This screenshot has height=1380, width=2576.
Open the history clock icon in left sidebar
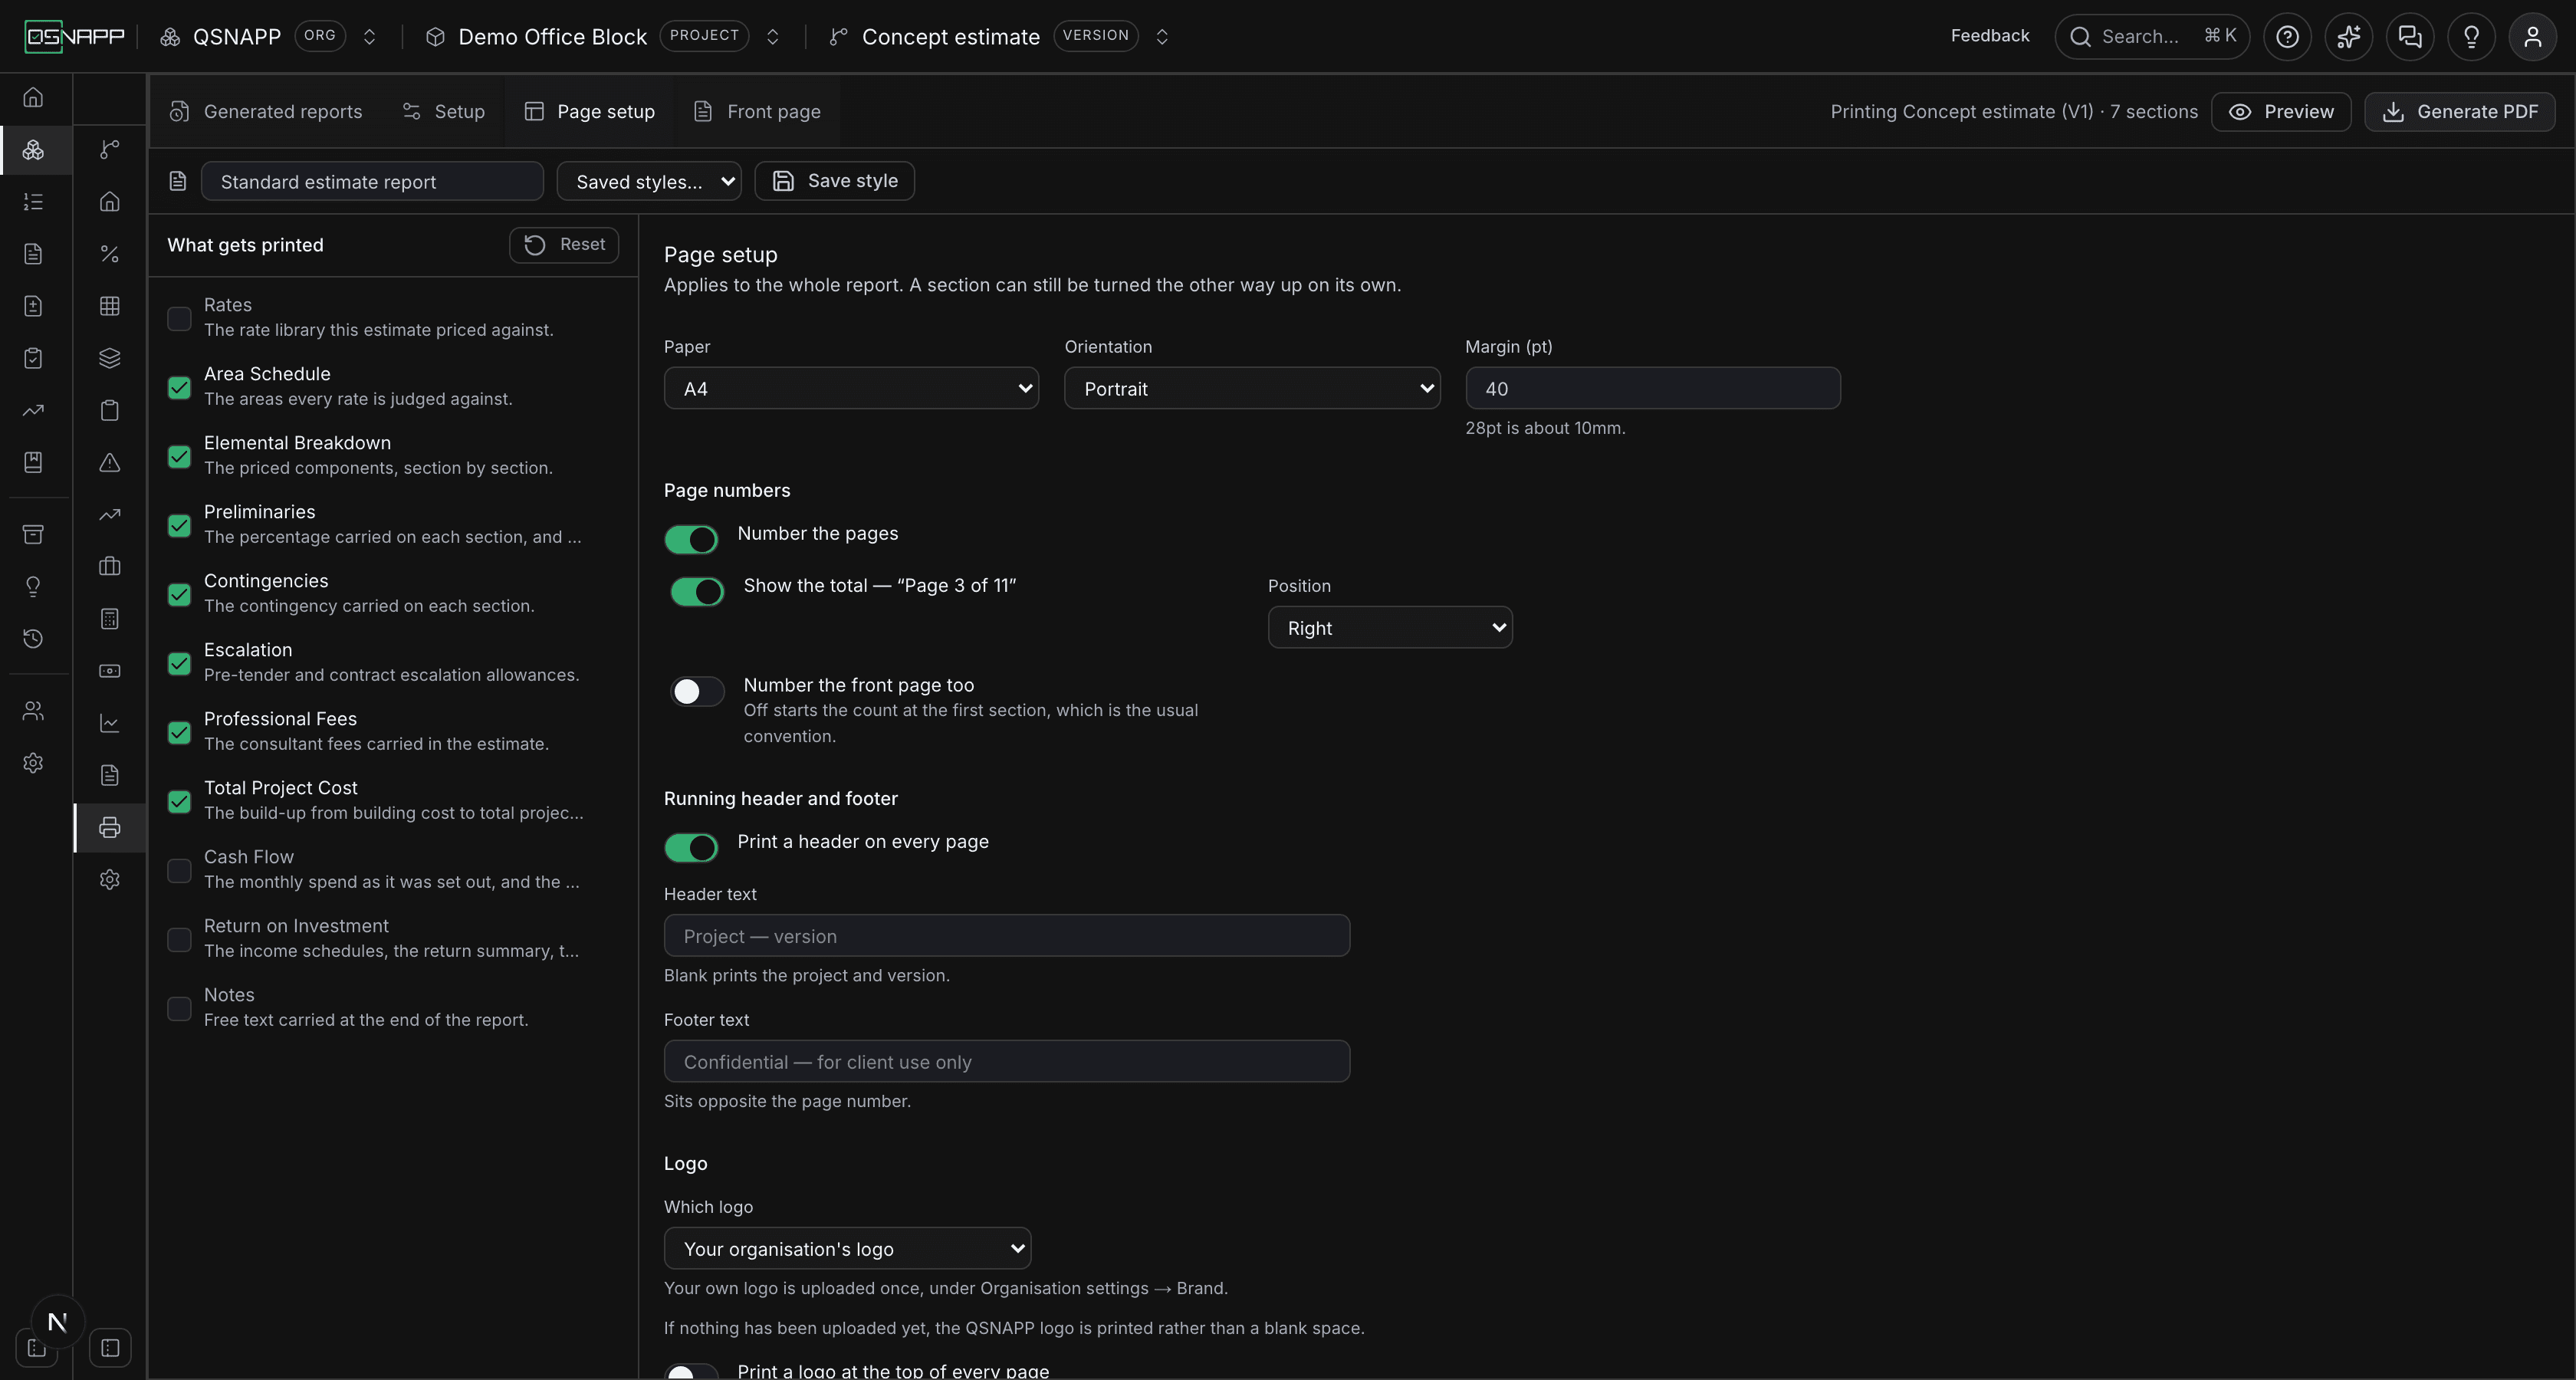[33, 638]
